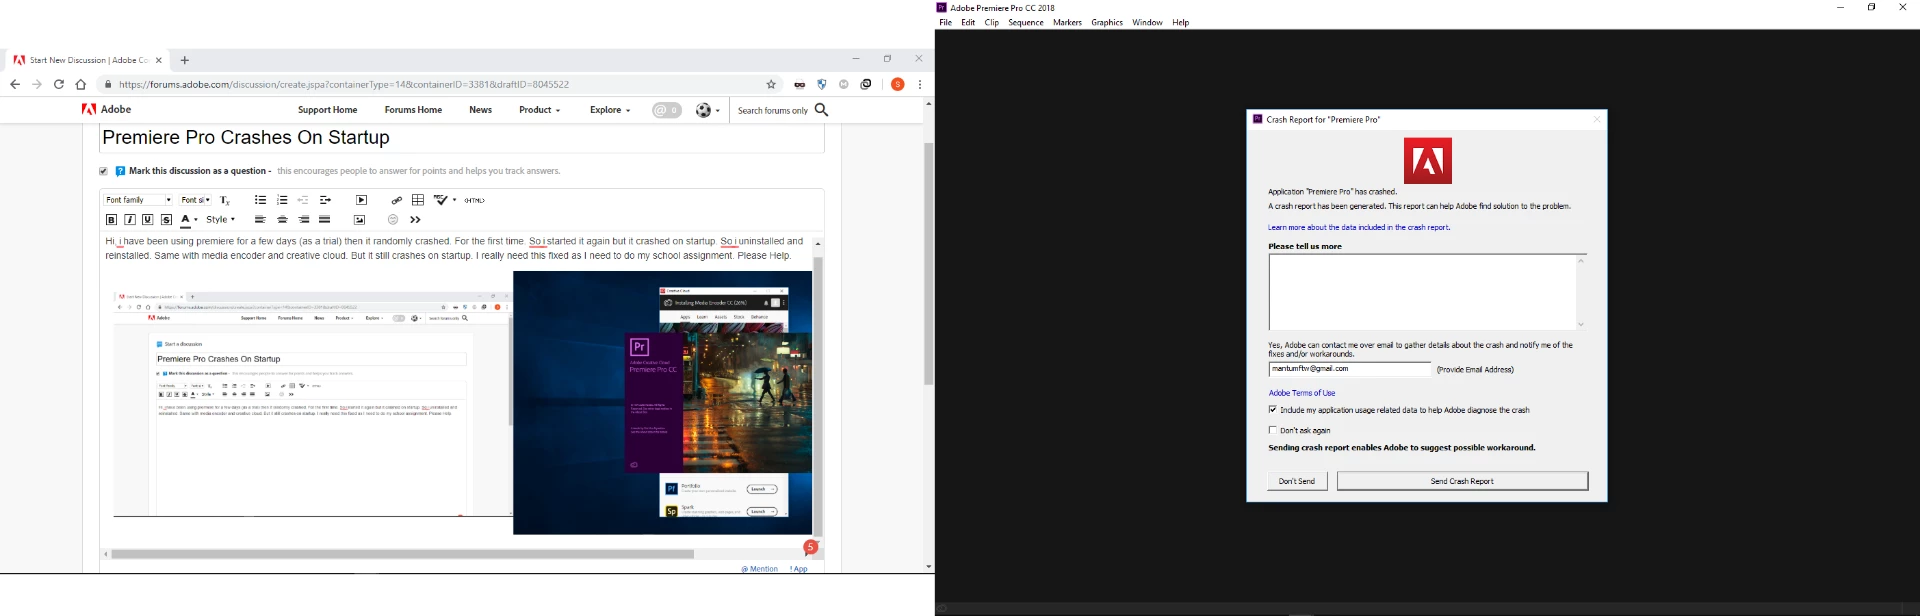1920x616 pixels.
Task: Insert video via the play icon
Action: (362, 200)
